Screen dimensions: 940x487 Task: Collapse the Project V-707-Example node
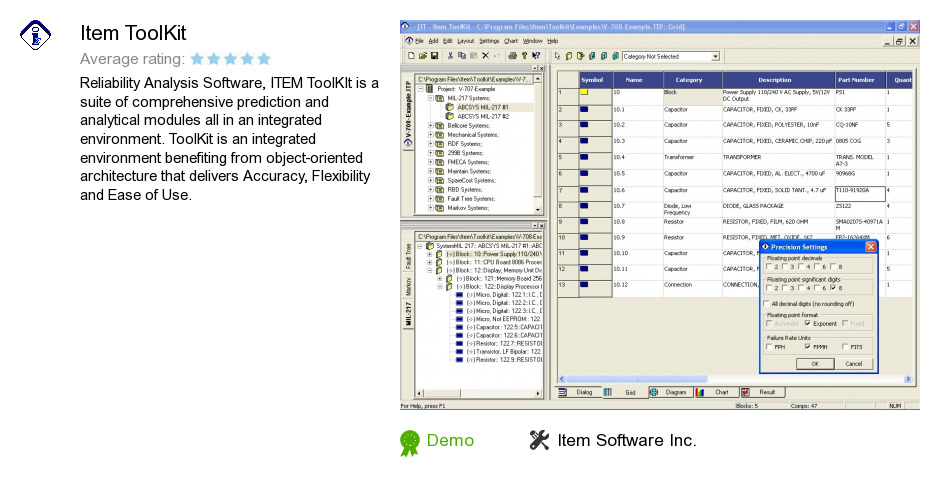[421, 89]
